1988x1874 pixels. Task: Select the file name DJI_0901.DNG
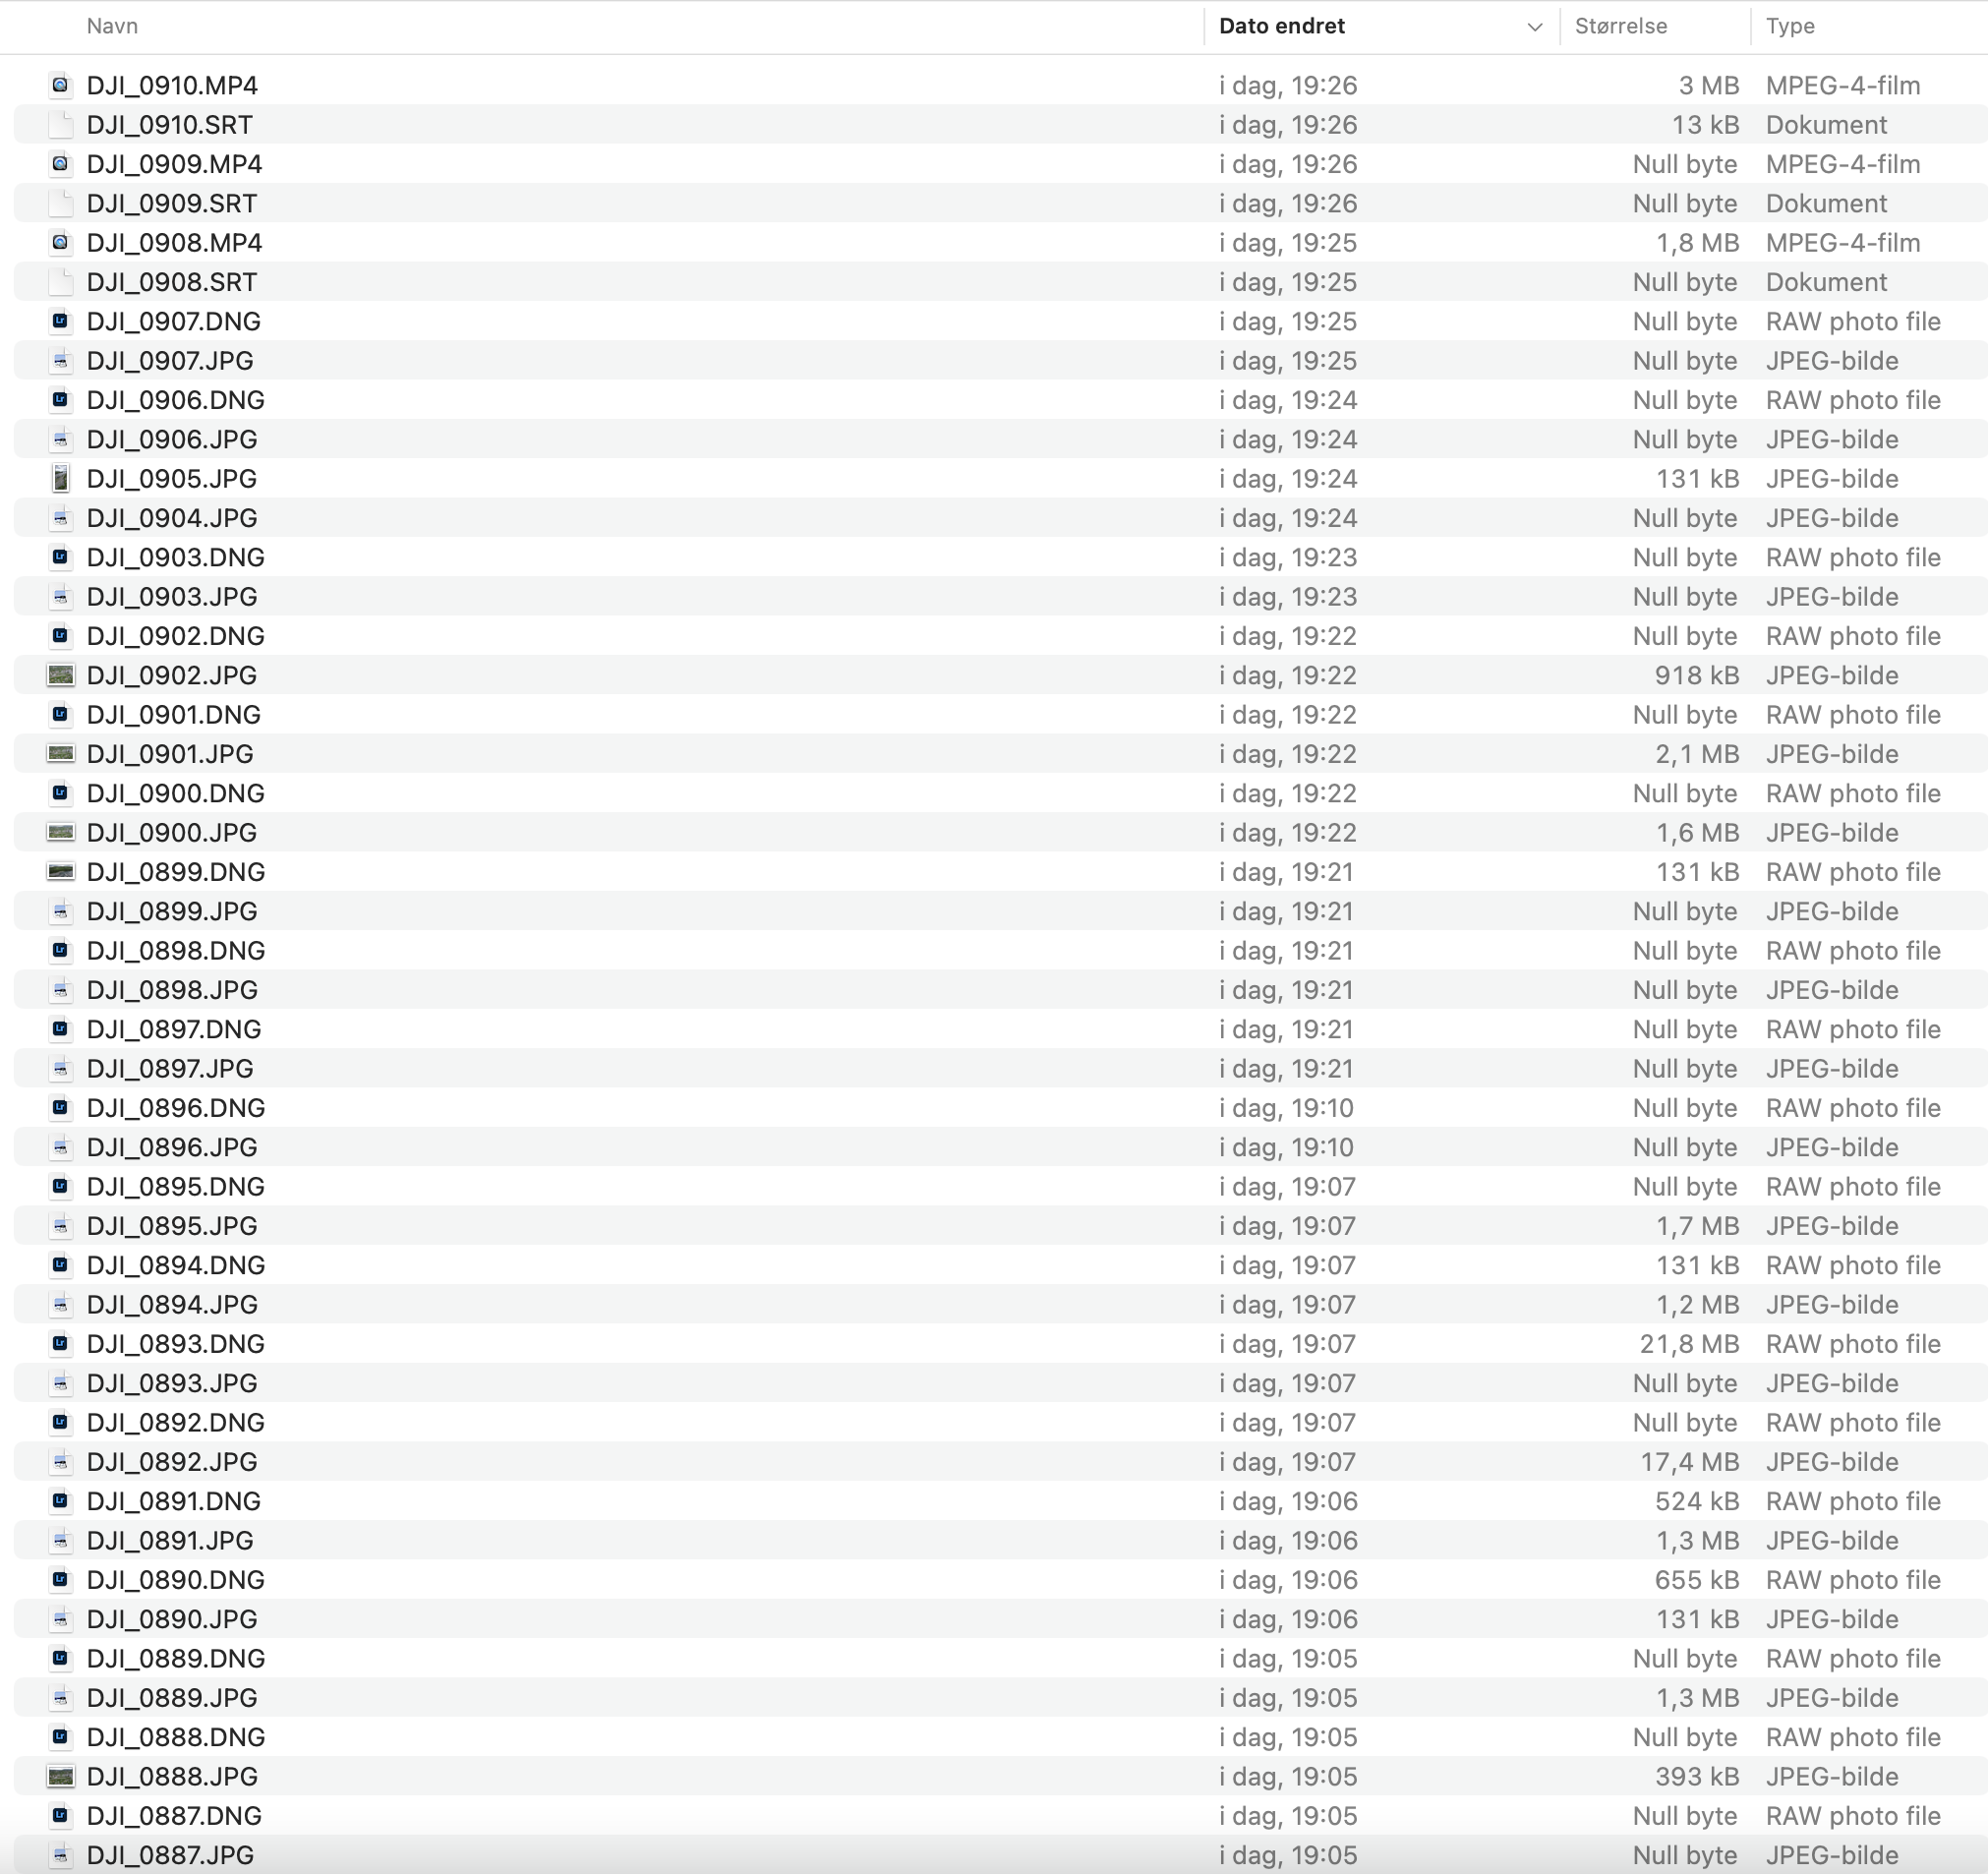(x=174, y=715)
